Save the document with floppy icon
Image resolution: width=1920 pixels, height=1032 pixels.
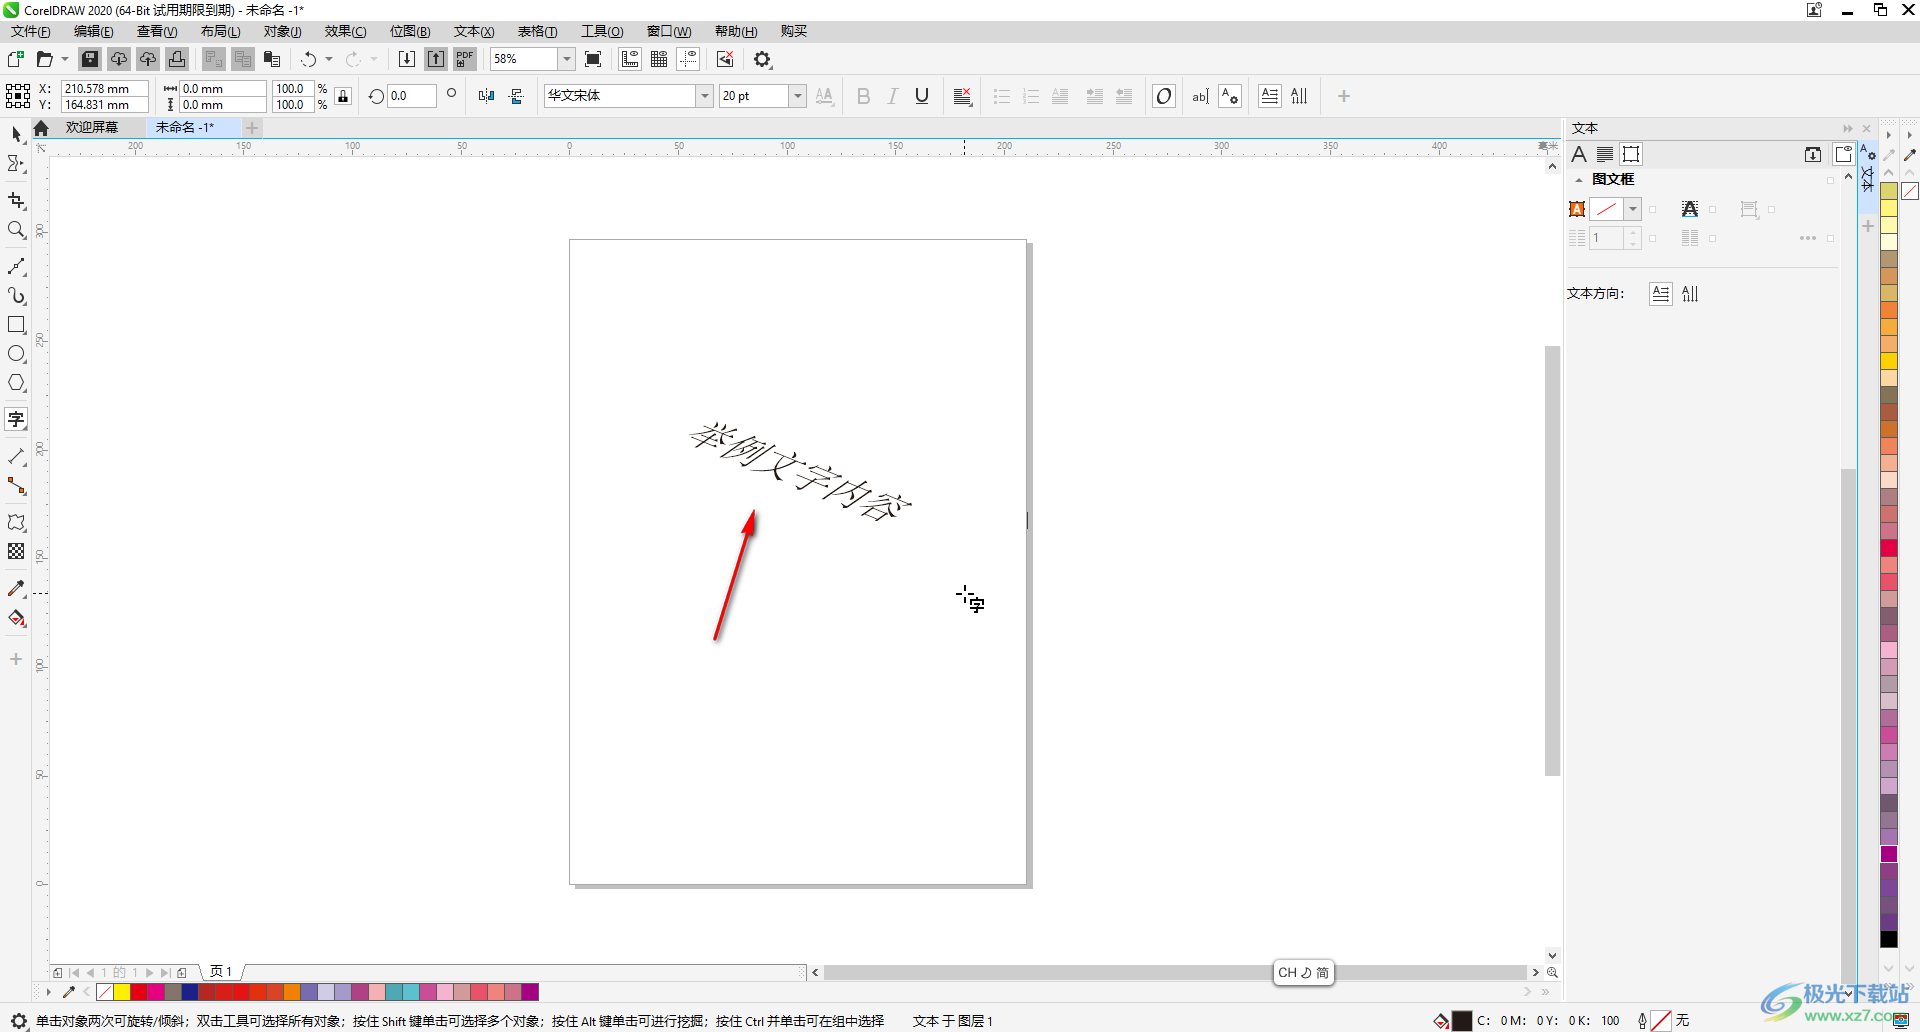(x=90, y=59)
